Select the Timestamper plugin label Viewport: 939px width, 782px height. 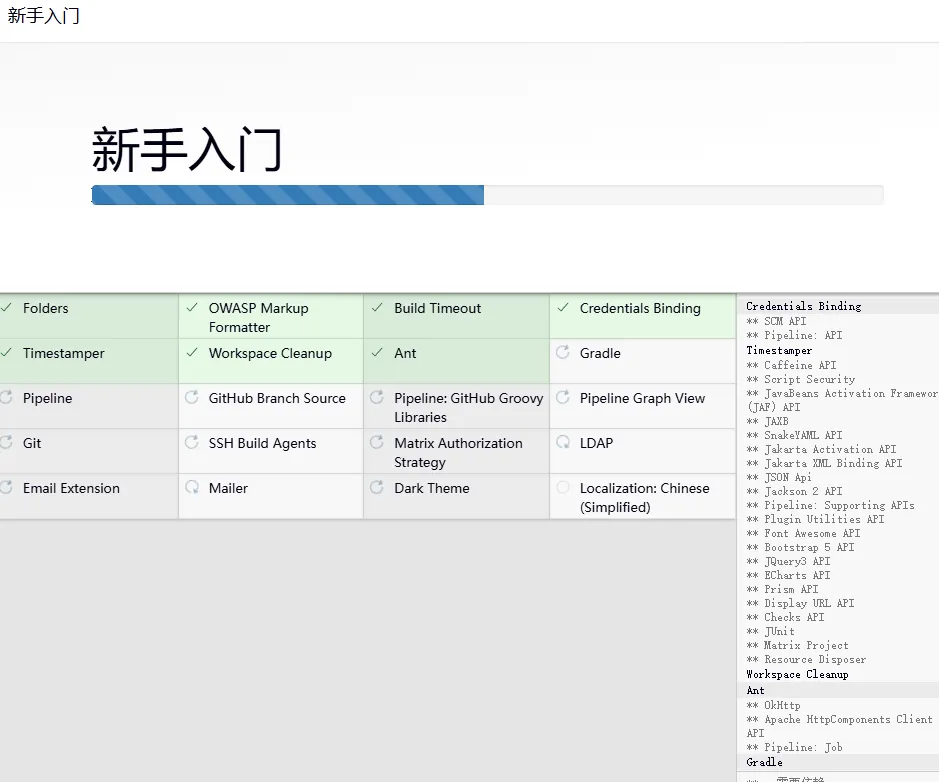pos(63,353)
